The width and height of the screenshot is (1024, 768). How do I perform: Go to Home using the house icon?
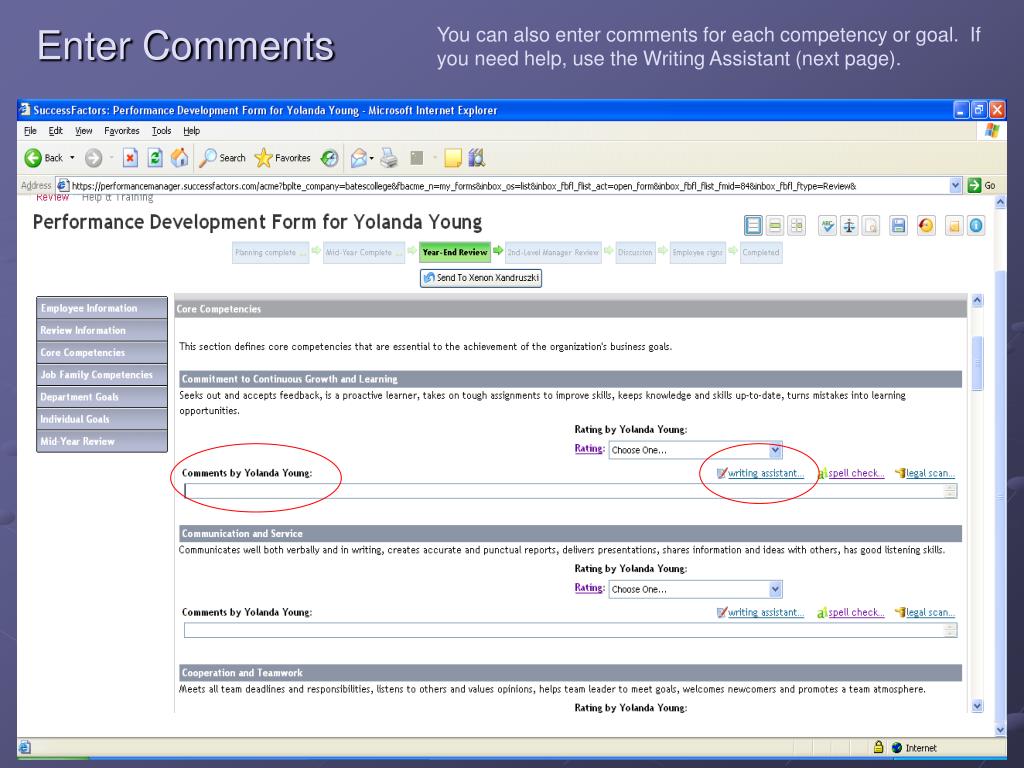pyautogui.click(x=180, y=158)
